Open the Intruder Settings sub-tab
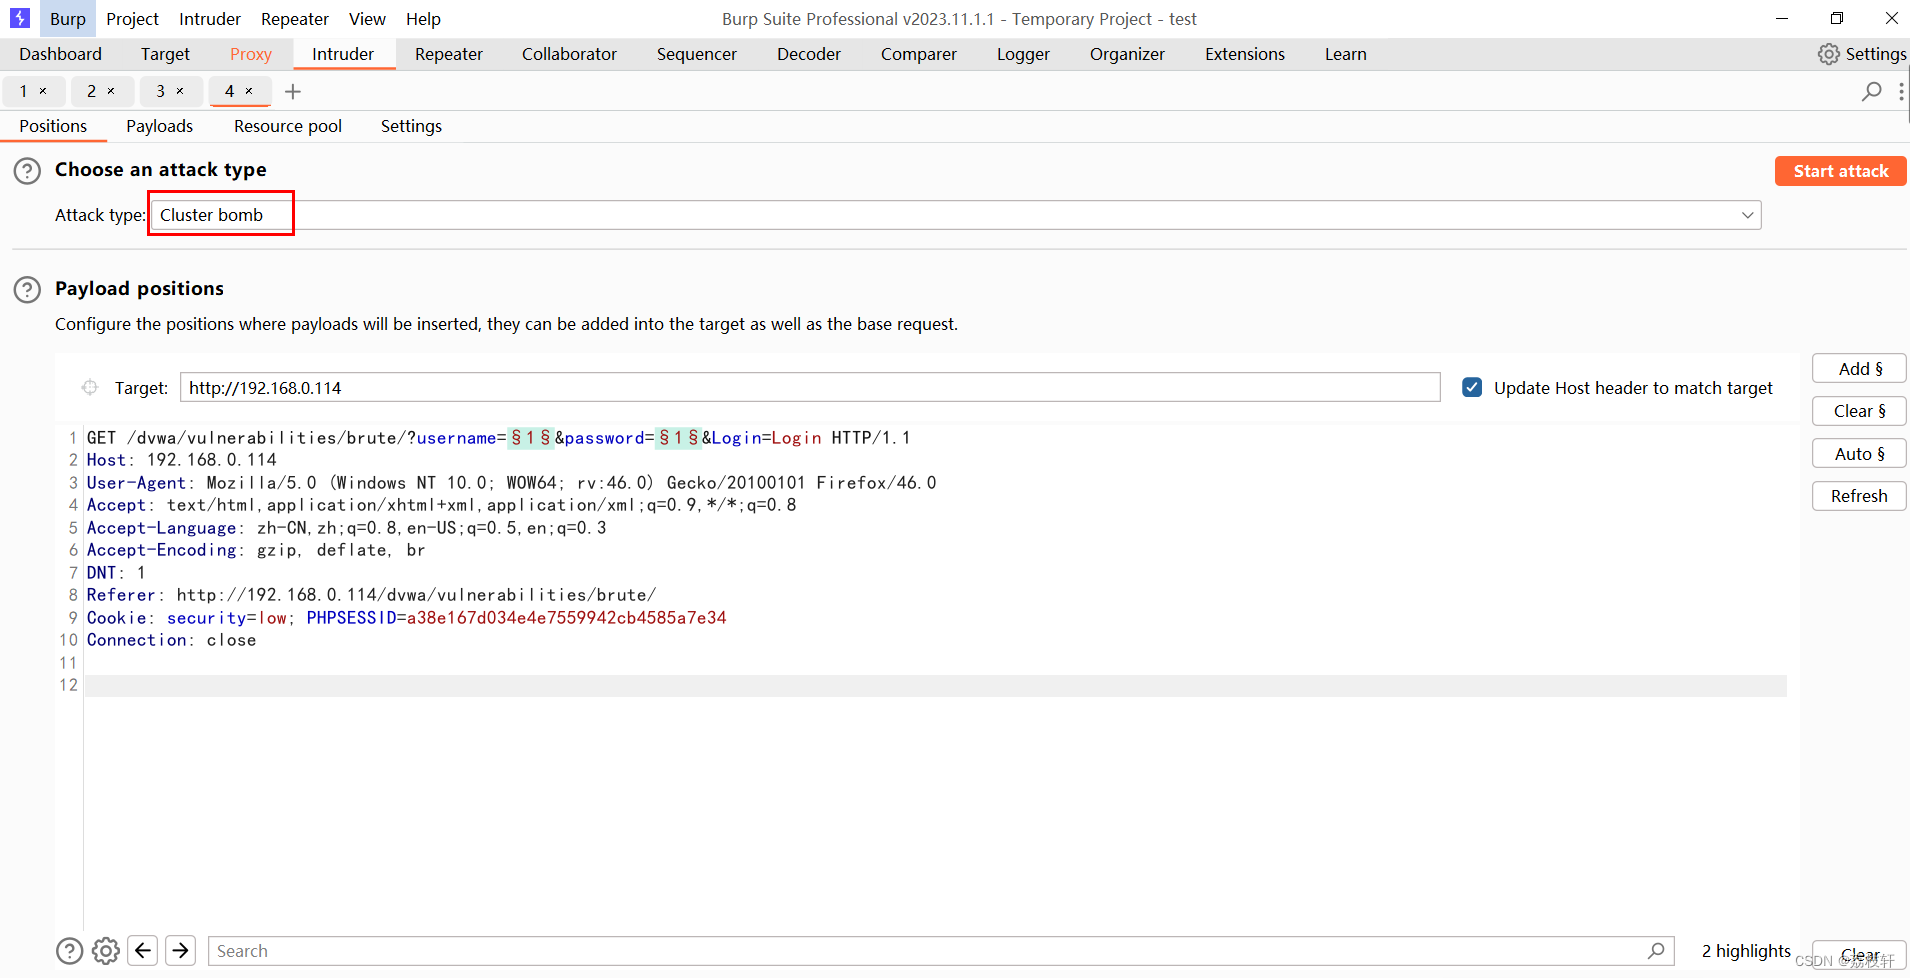This screenshot has height=978, width=1910. pyautogui.click(x=411, y=126)
